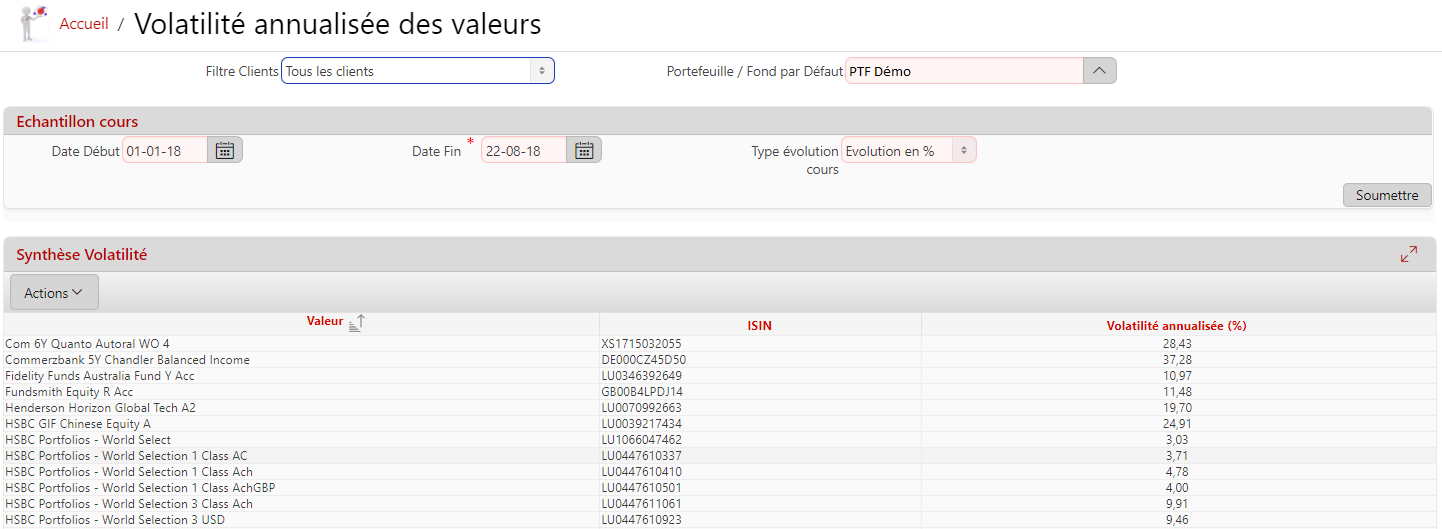Select the Fundsmith Equity R Acc row

point(69,392)
